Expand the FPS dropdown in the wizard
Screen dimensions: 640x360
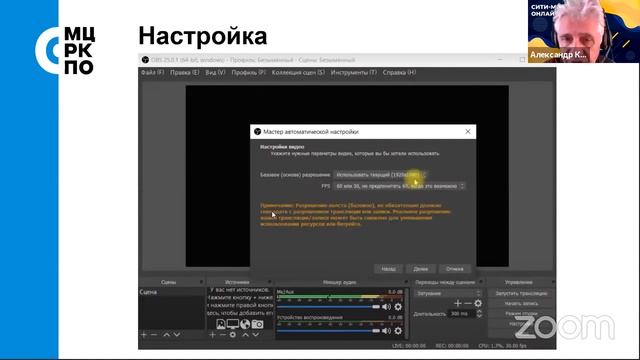399,186
